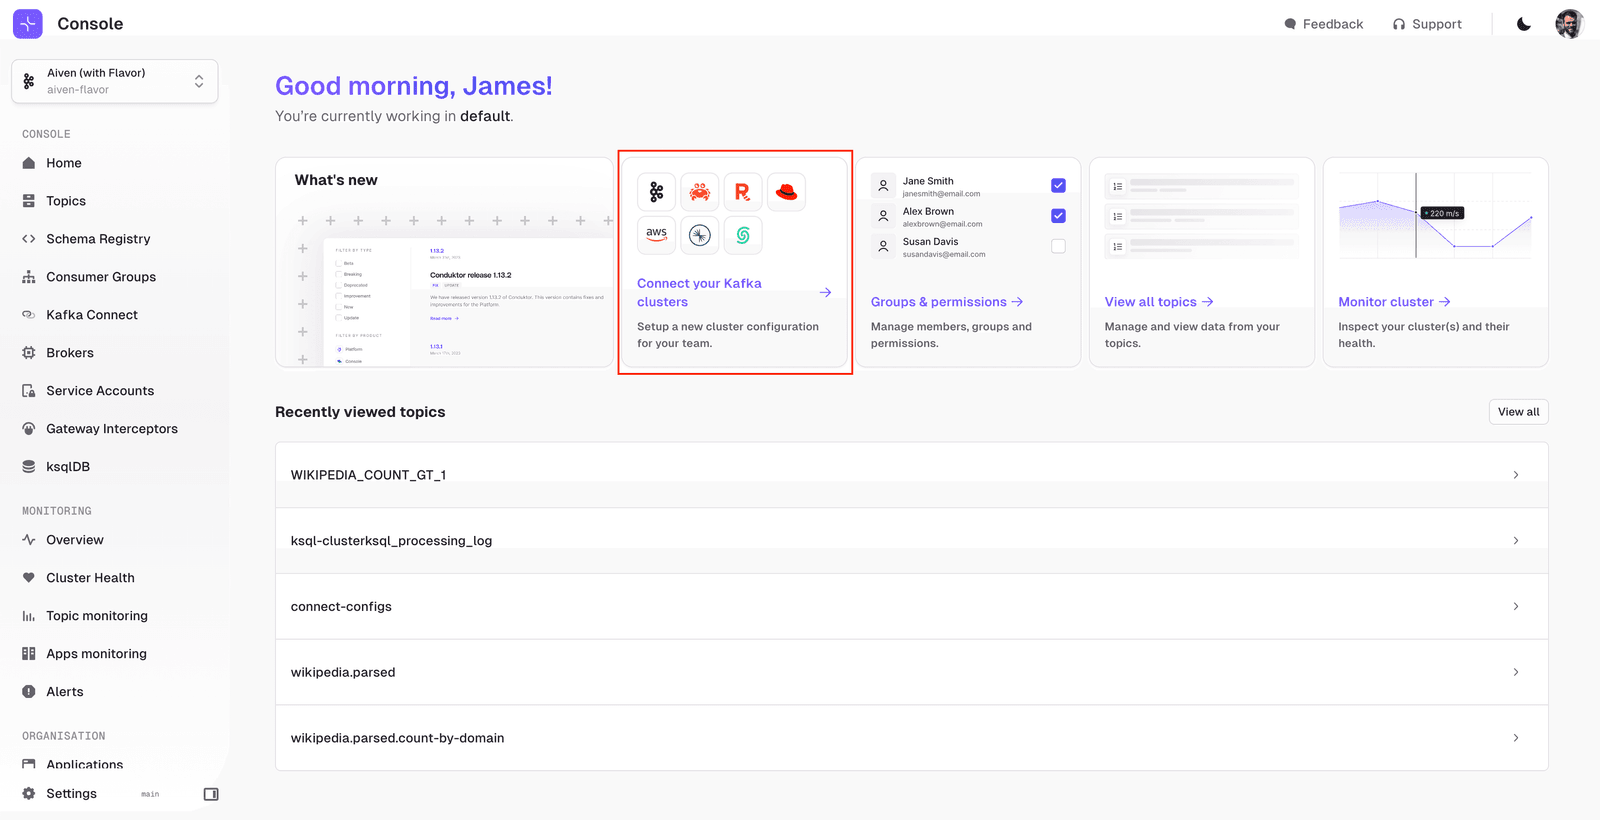Screen dimensions: 1600x820
Task: Click the AWS cluster provider icon
Action: [x=656, y=235]
